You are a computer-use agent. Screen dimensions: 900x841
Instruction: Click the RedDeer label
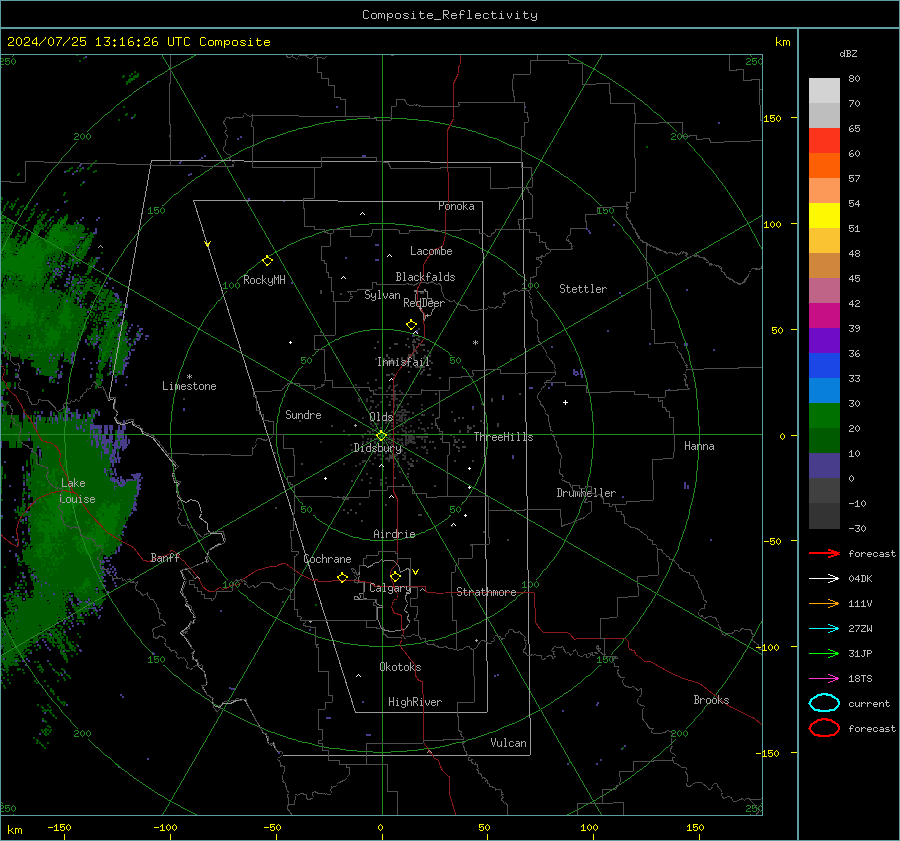tap(424, 303)
